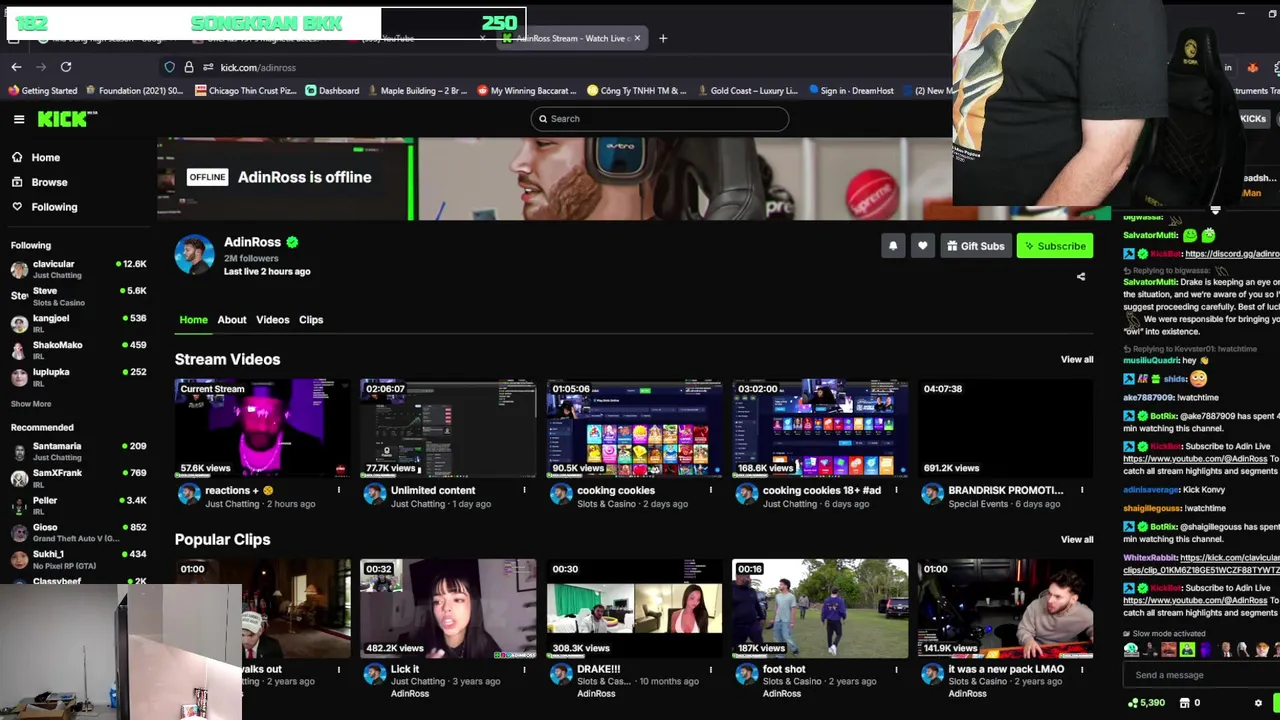
Task: Play the 'DRAKE!!!' clip thumbnail
Action: point(634,608)
